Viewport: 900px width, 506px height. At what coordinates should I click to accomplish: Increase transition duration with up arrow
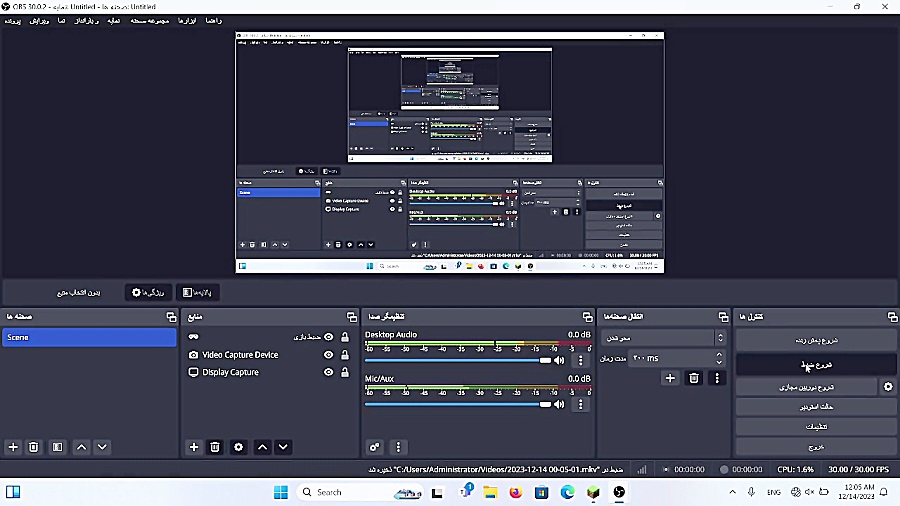point(719,355)
